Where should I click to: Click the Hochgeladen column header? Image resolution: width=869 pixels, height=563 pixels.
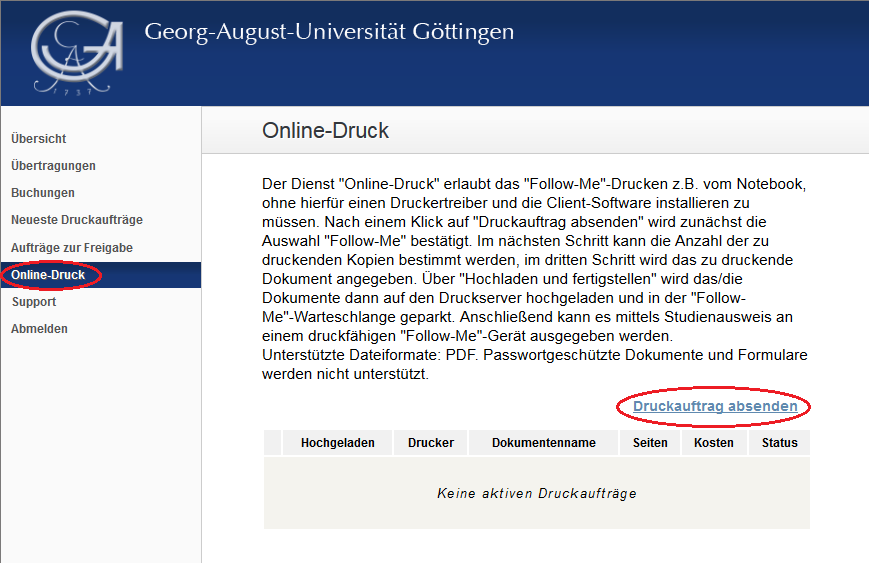tap(338, 443)
